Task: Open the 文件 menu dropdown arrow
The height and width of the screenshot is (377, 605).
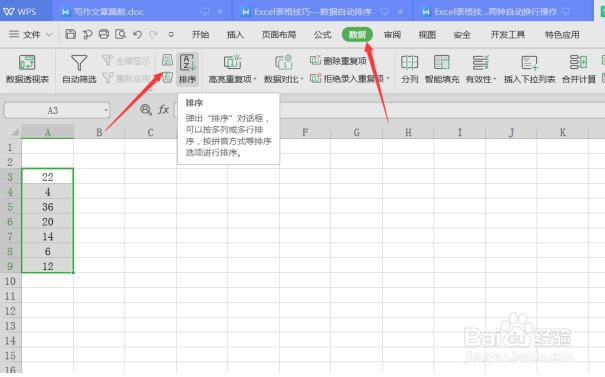Action: click(x=49, y=35)
